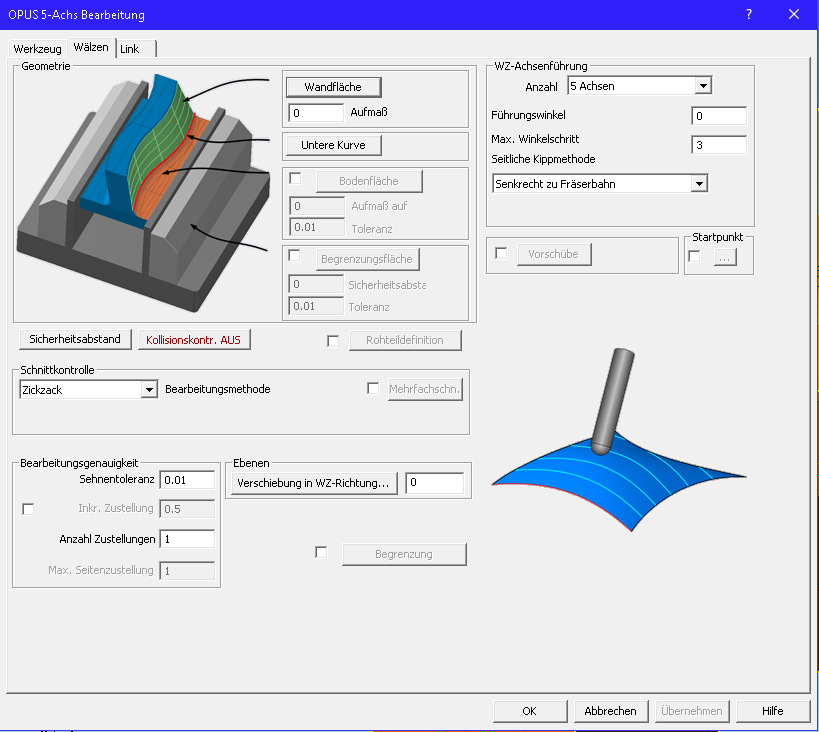Open the Hilfe button
Screen dimensions: 819x732
[773, 711]
